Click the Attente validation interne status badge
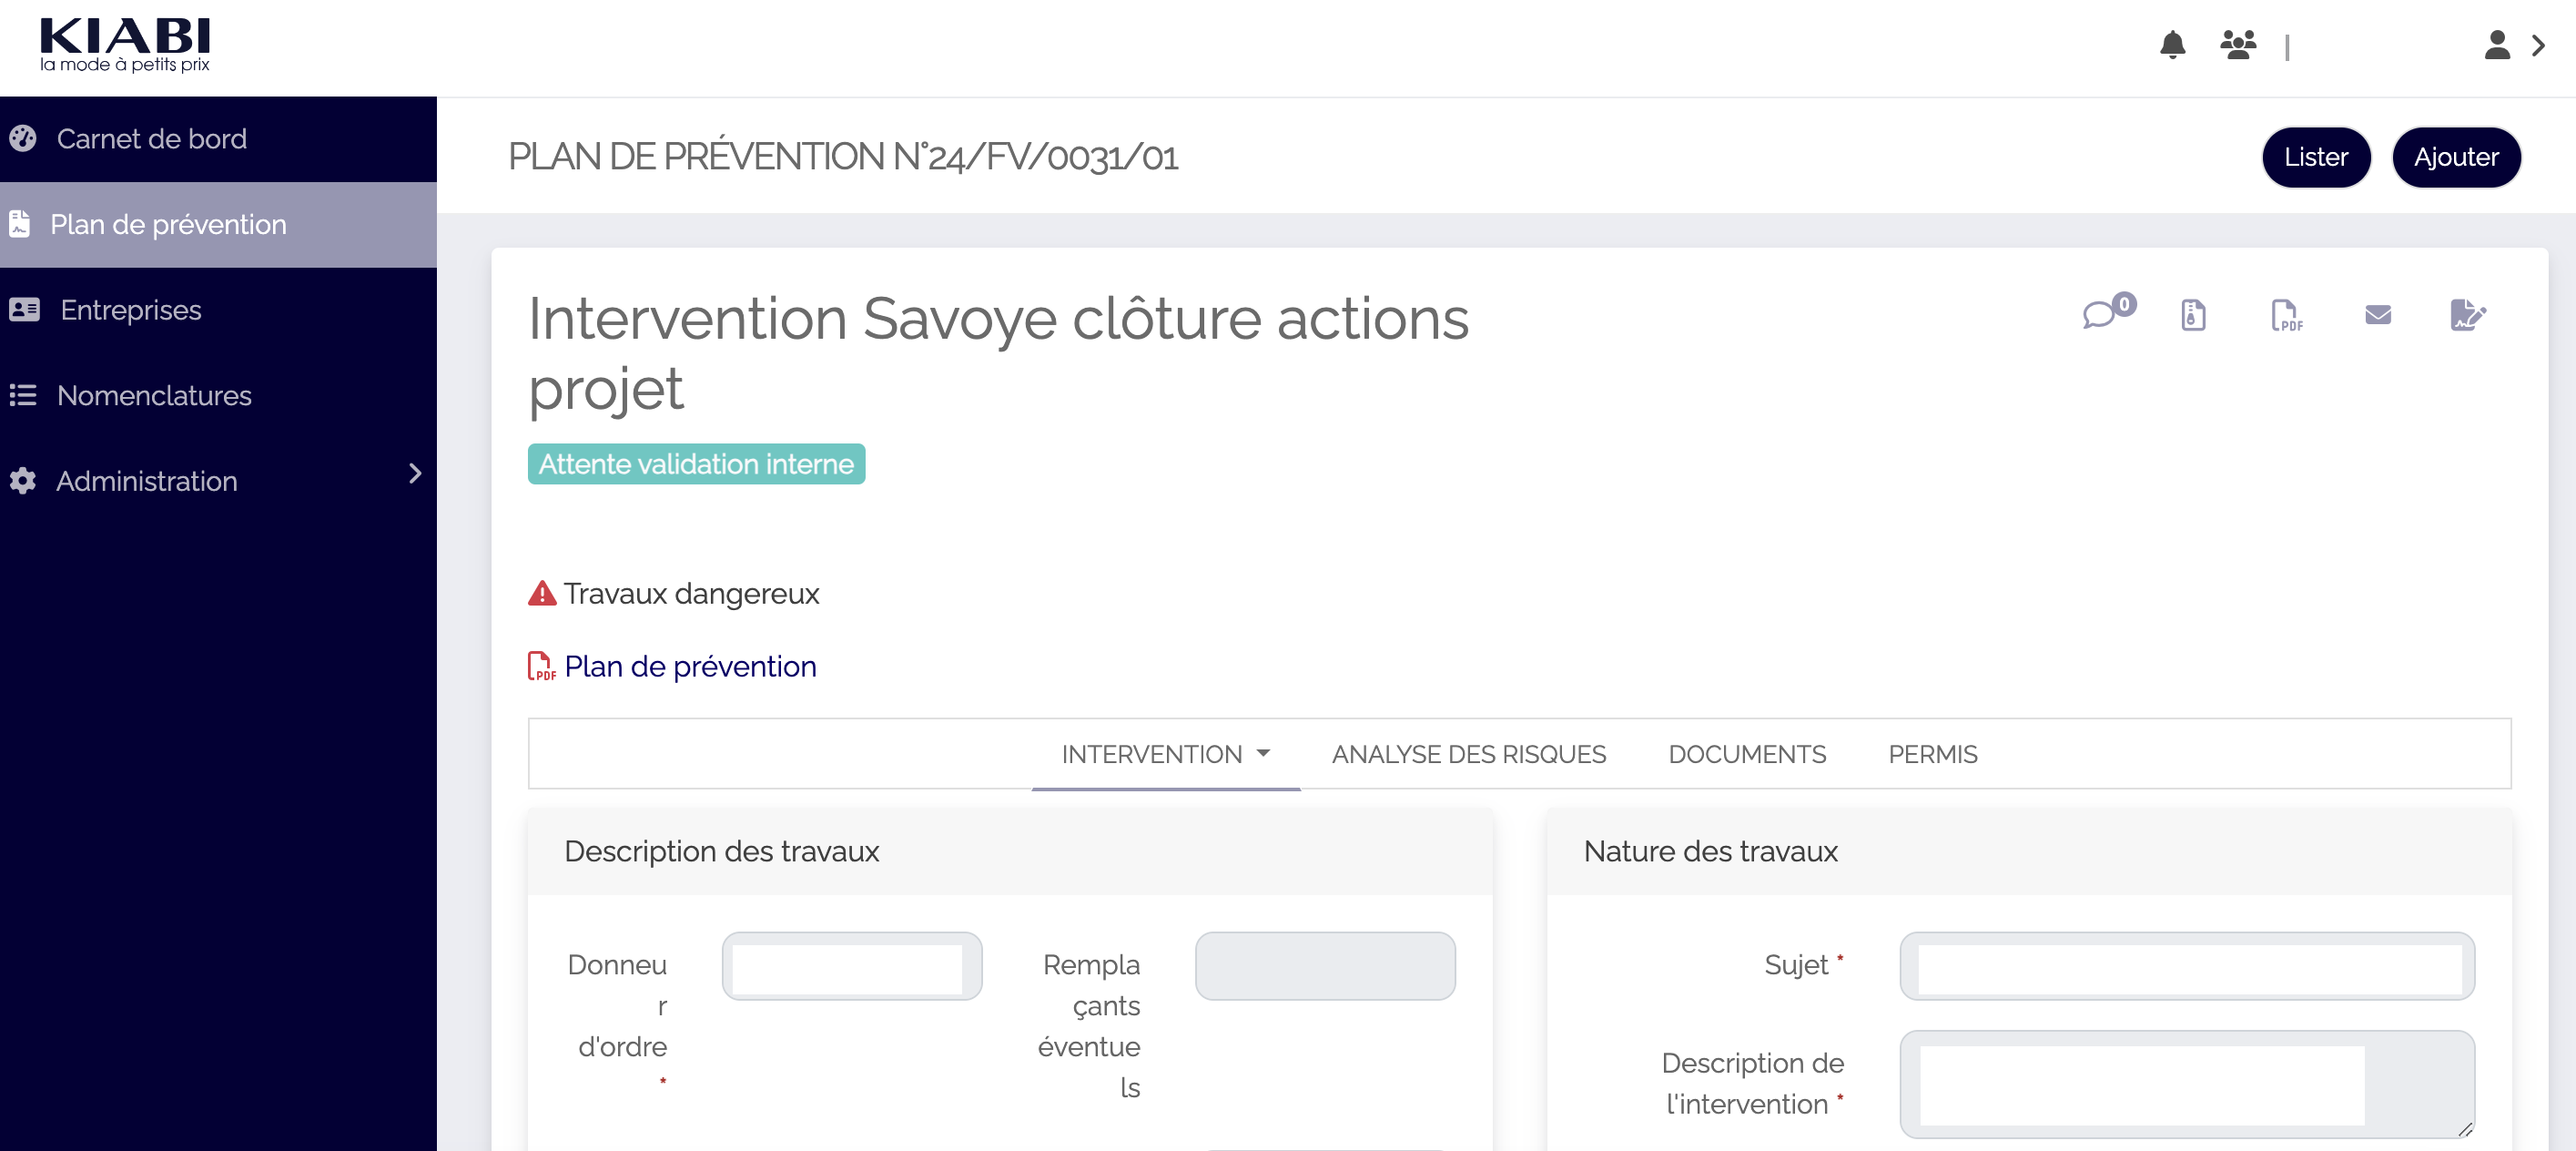 coord(696,464)
